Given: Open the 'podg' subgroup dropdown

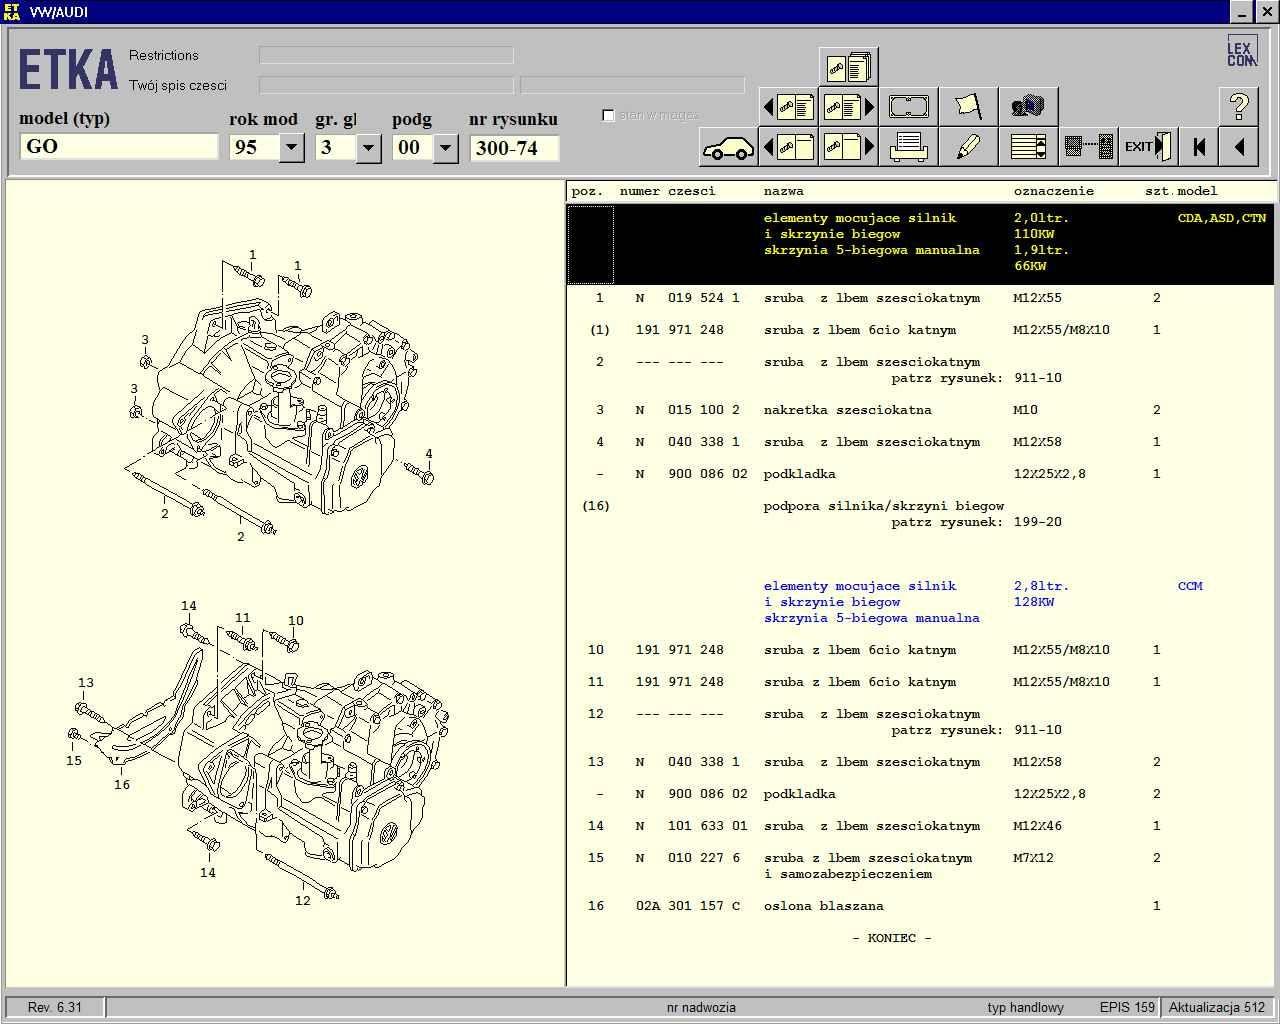Looking at the screenshot, I should 445,148.
